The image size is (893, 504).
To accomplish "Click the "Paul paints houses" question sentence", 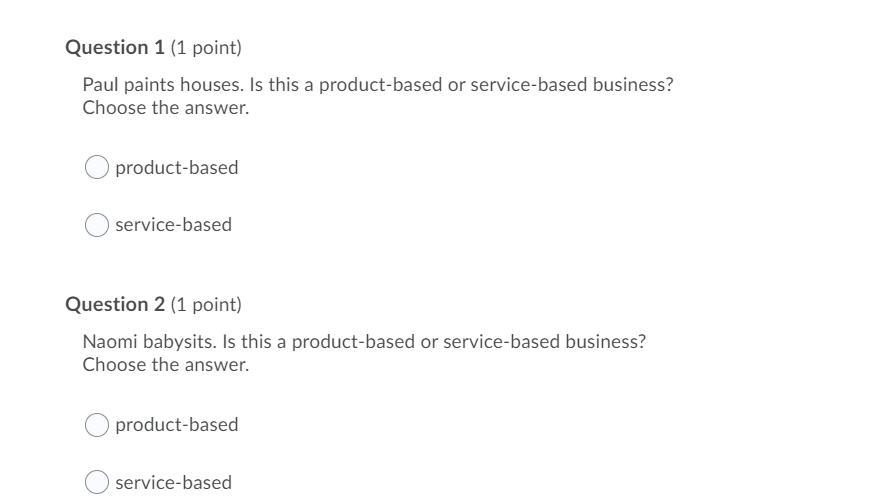I will pyautogui.click(x=378, y=84).
